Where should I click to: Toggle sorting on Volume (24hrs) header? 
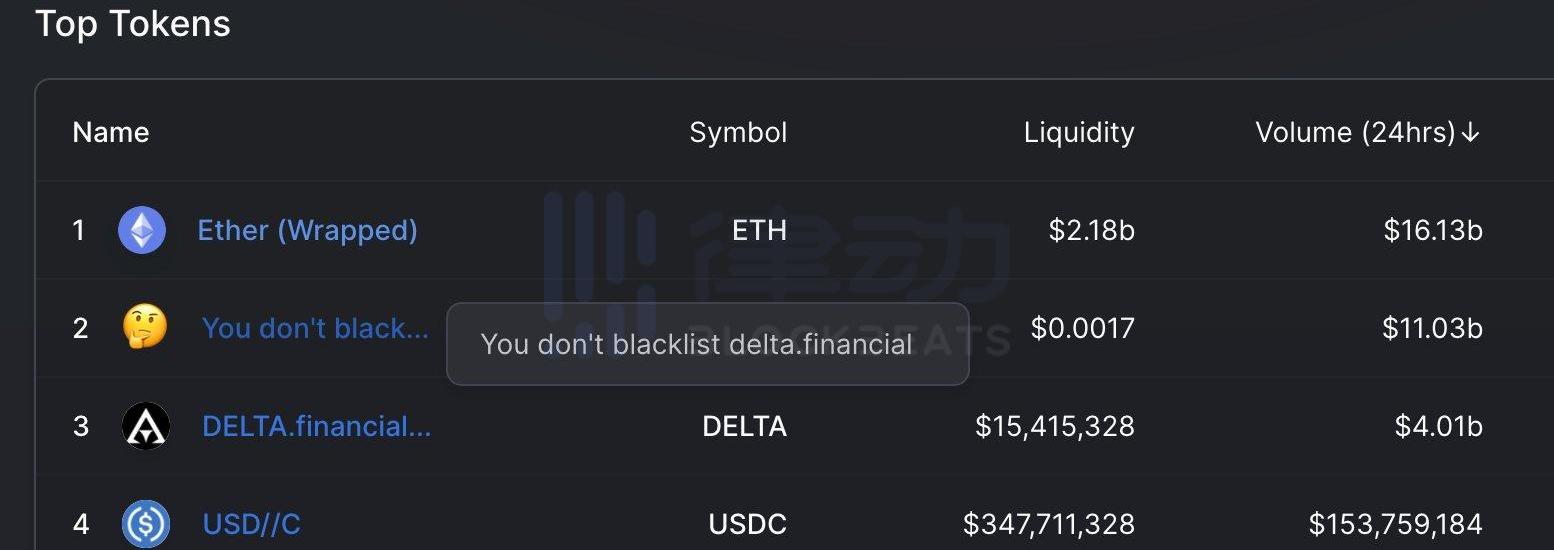[x=1355, y=133]
